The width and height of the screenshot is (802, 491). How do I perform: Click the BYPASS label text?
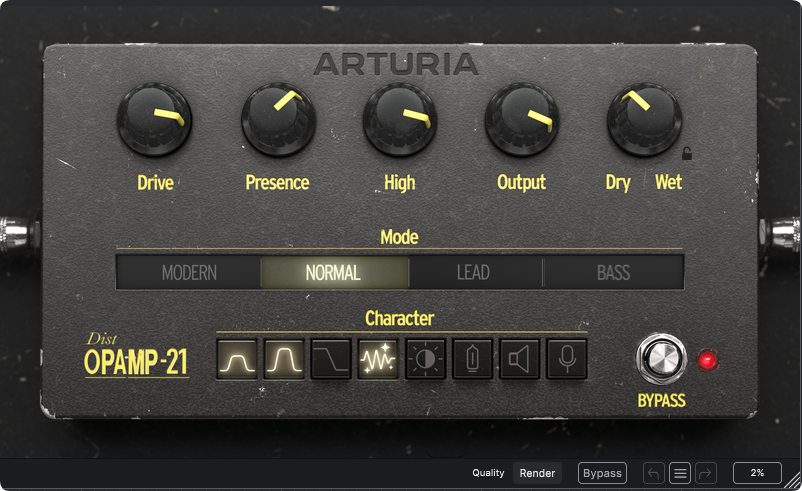(661, 400)
